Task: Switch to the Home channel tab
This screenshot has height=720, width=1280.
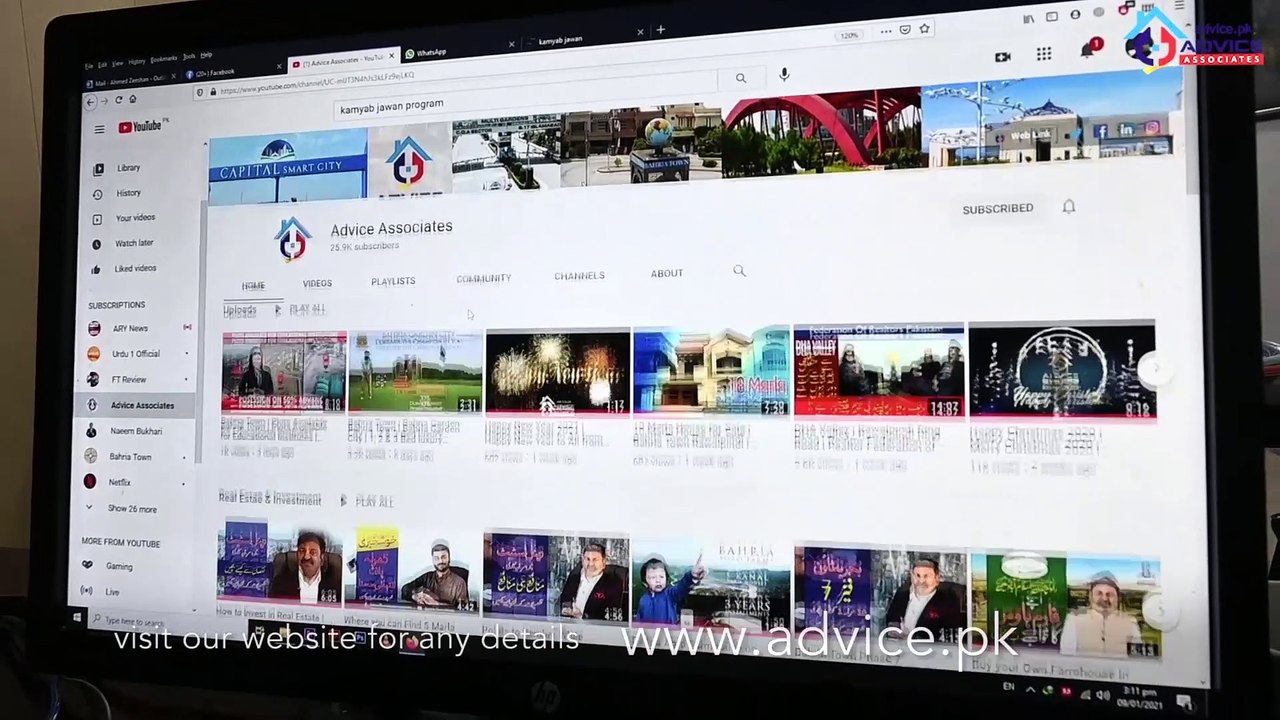Action: coord(254,286)
